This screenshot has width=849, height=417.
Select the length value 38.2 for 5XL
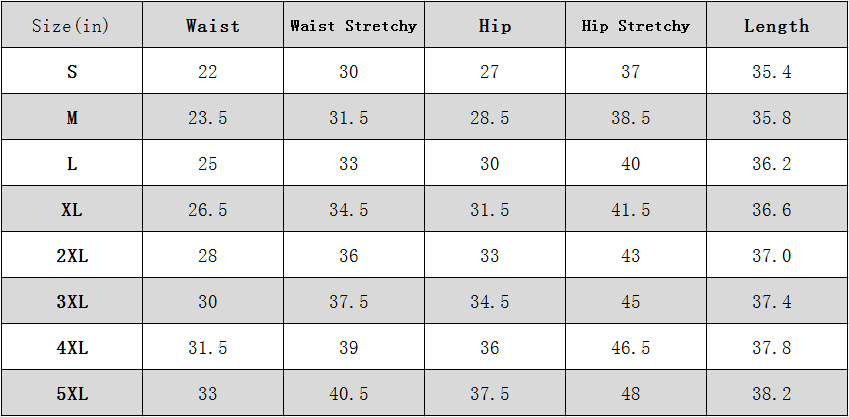click(x=772, y=394)
